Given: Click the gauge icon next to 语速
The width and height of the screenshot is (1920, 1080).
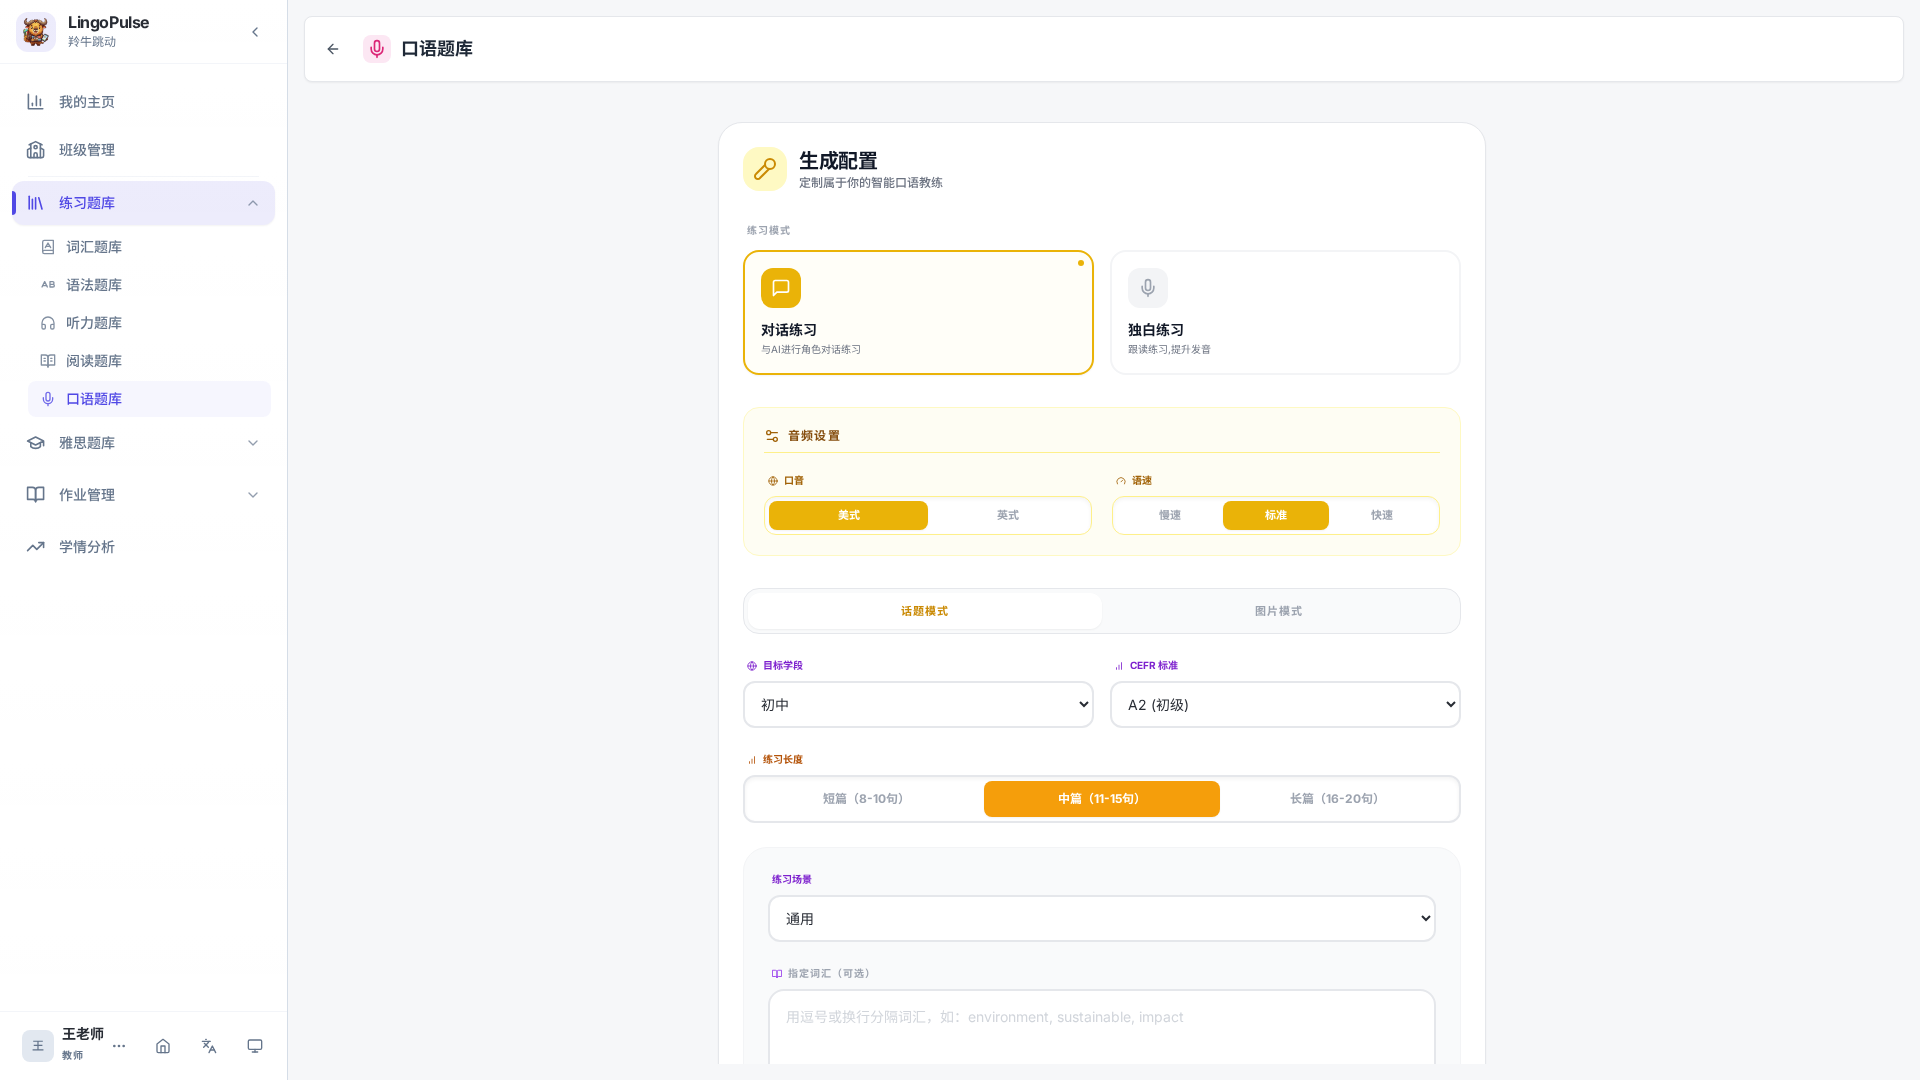Looking at the screenshot, I should pos(1121,481).
